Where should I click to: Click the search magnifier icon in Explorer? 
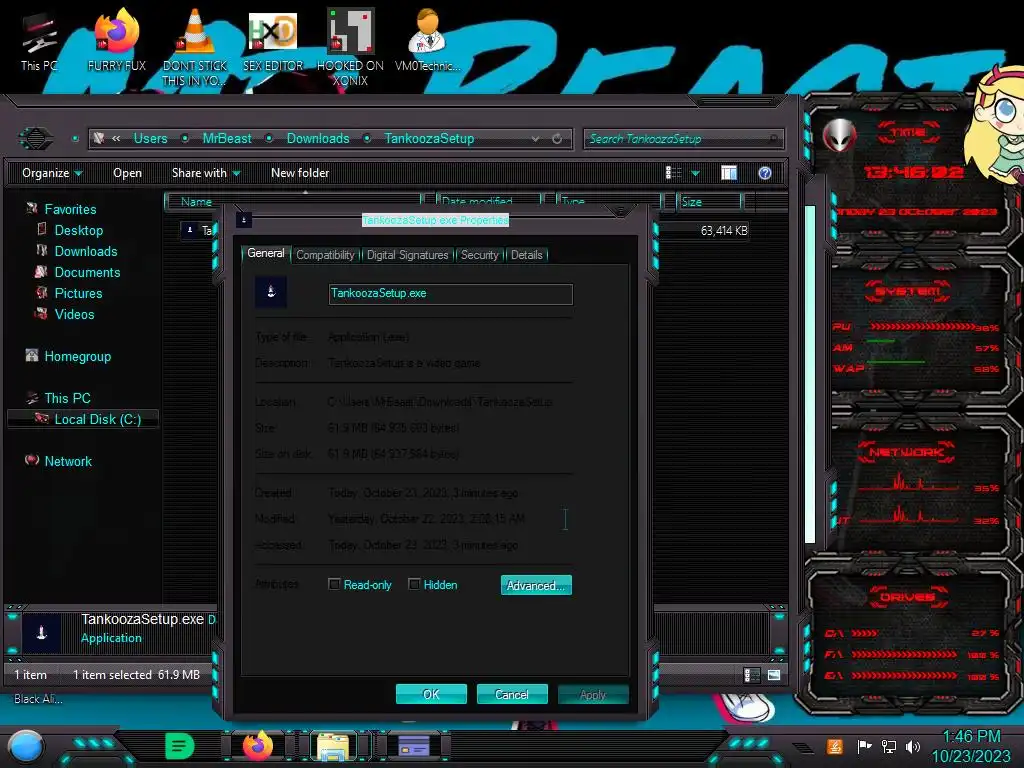(x=773, y=138)
